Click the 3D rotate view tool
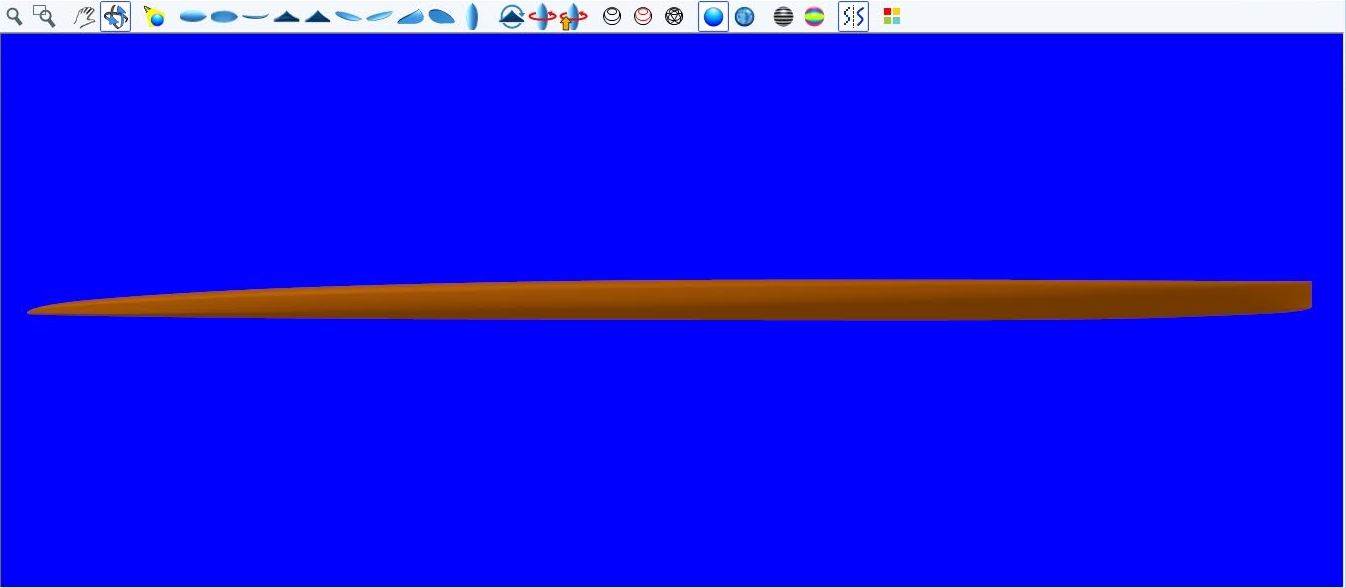The height and width of the screenshot is (588, 1346). tap(115, 16)
